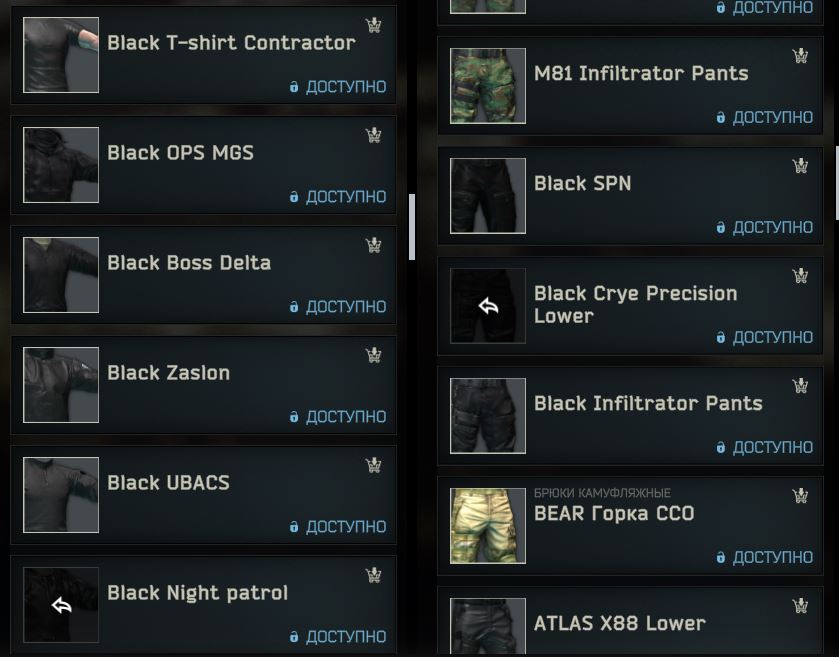The width and height of the screenshot is (839, 657).
Task: Click the cart icon on M81 Infiltrator Pants
Action: [800, 56]
